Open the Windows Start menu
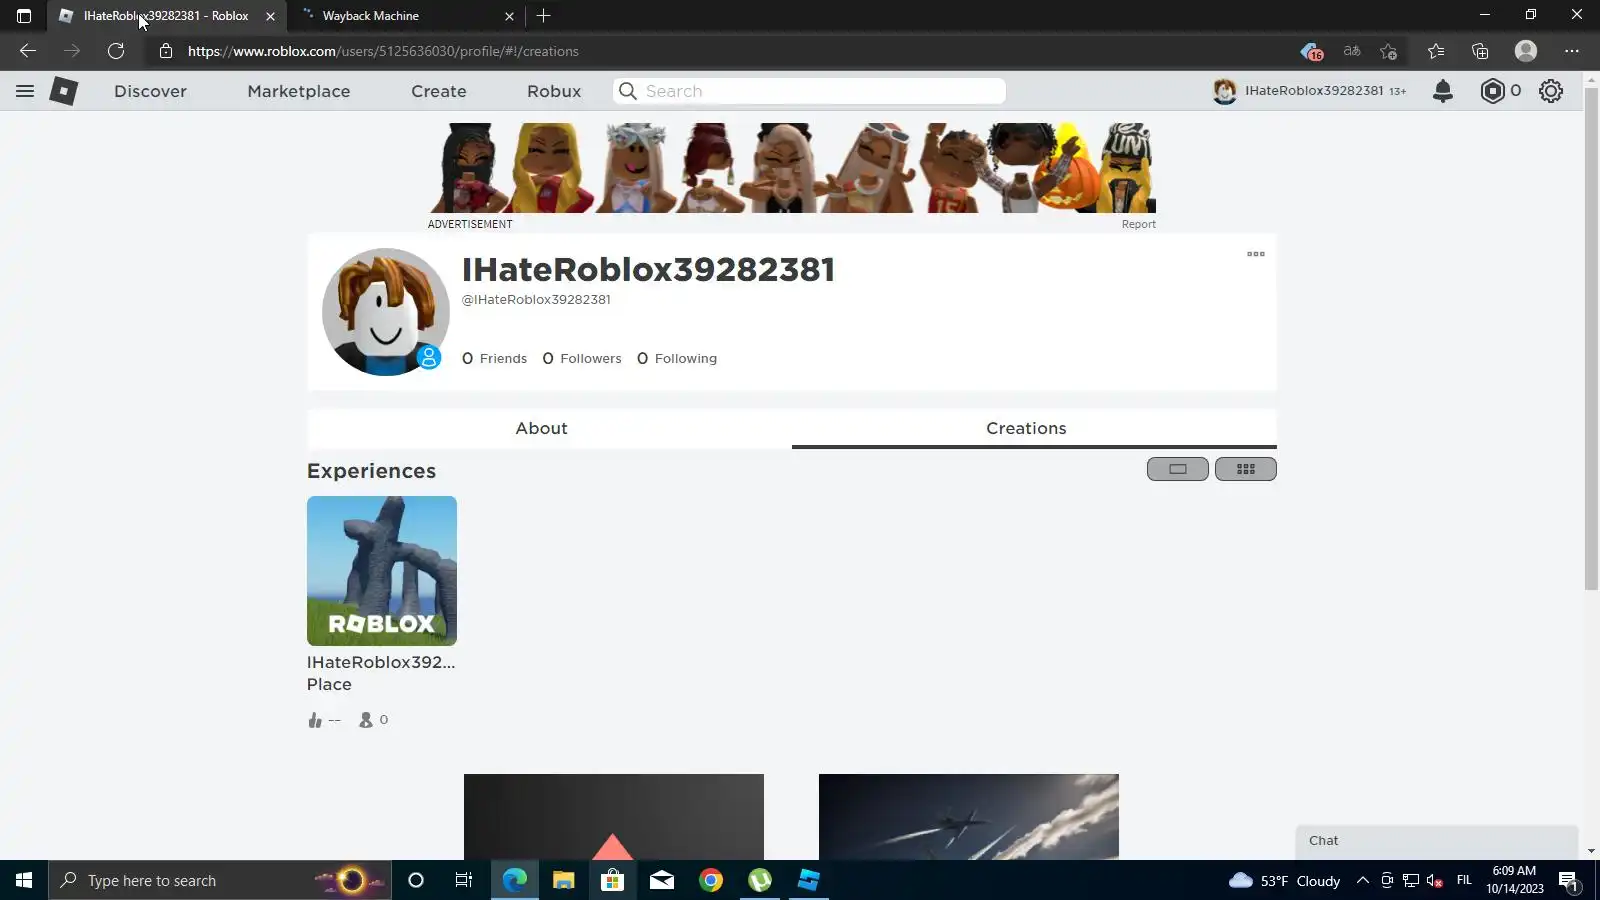The width and height of the screenshot is (1600, 900). pyautogui.click(x=24, y=880)
